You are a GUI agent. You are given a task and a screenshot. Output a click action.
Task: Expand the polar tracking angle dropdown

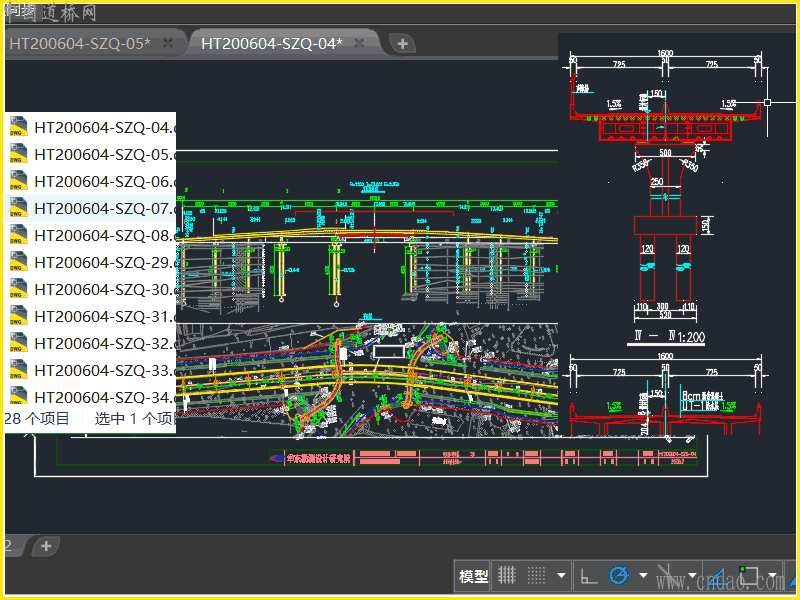(x=642, y=576)
